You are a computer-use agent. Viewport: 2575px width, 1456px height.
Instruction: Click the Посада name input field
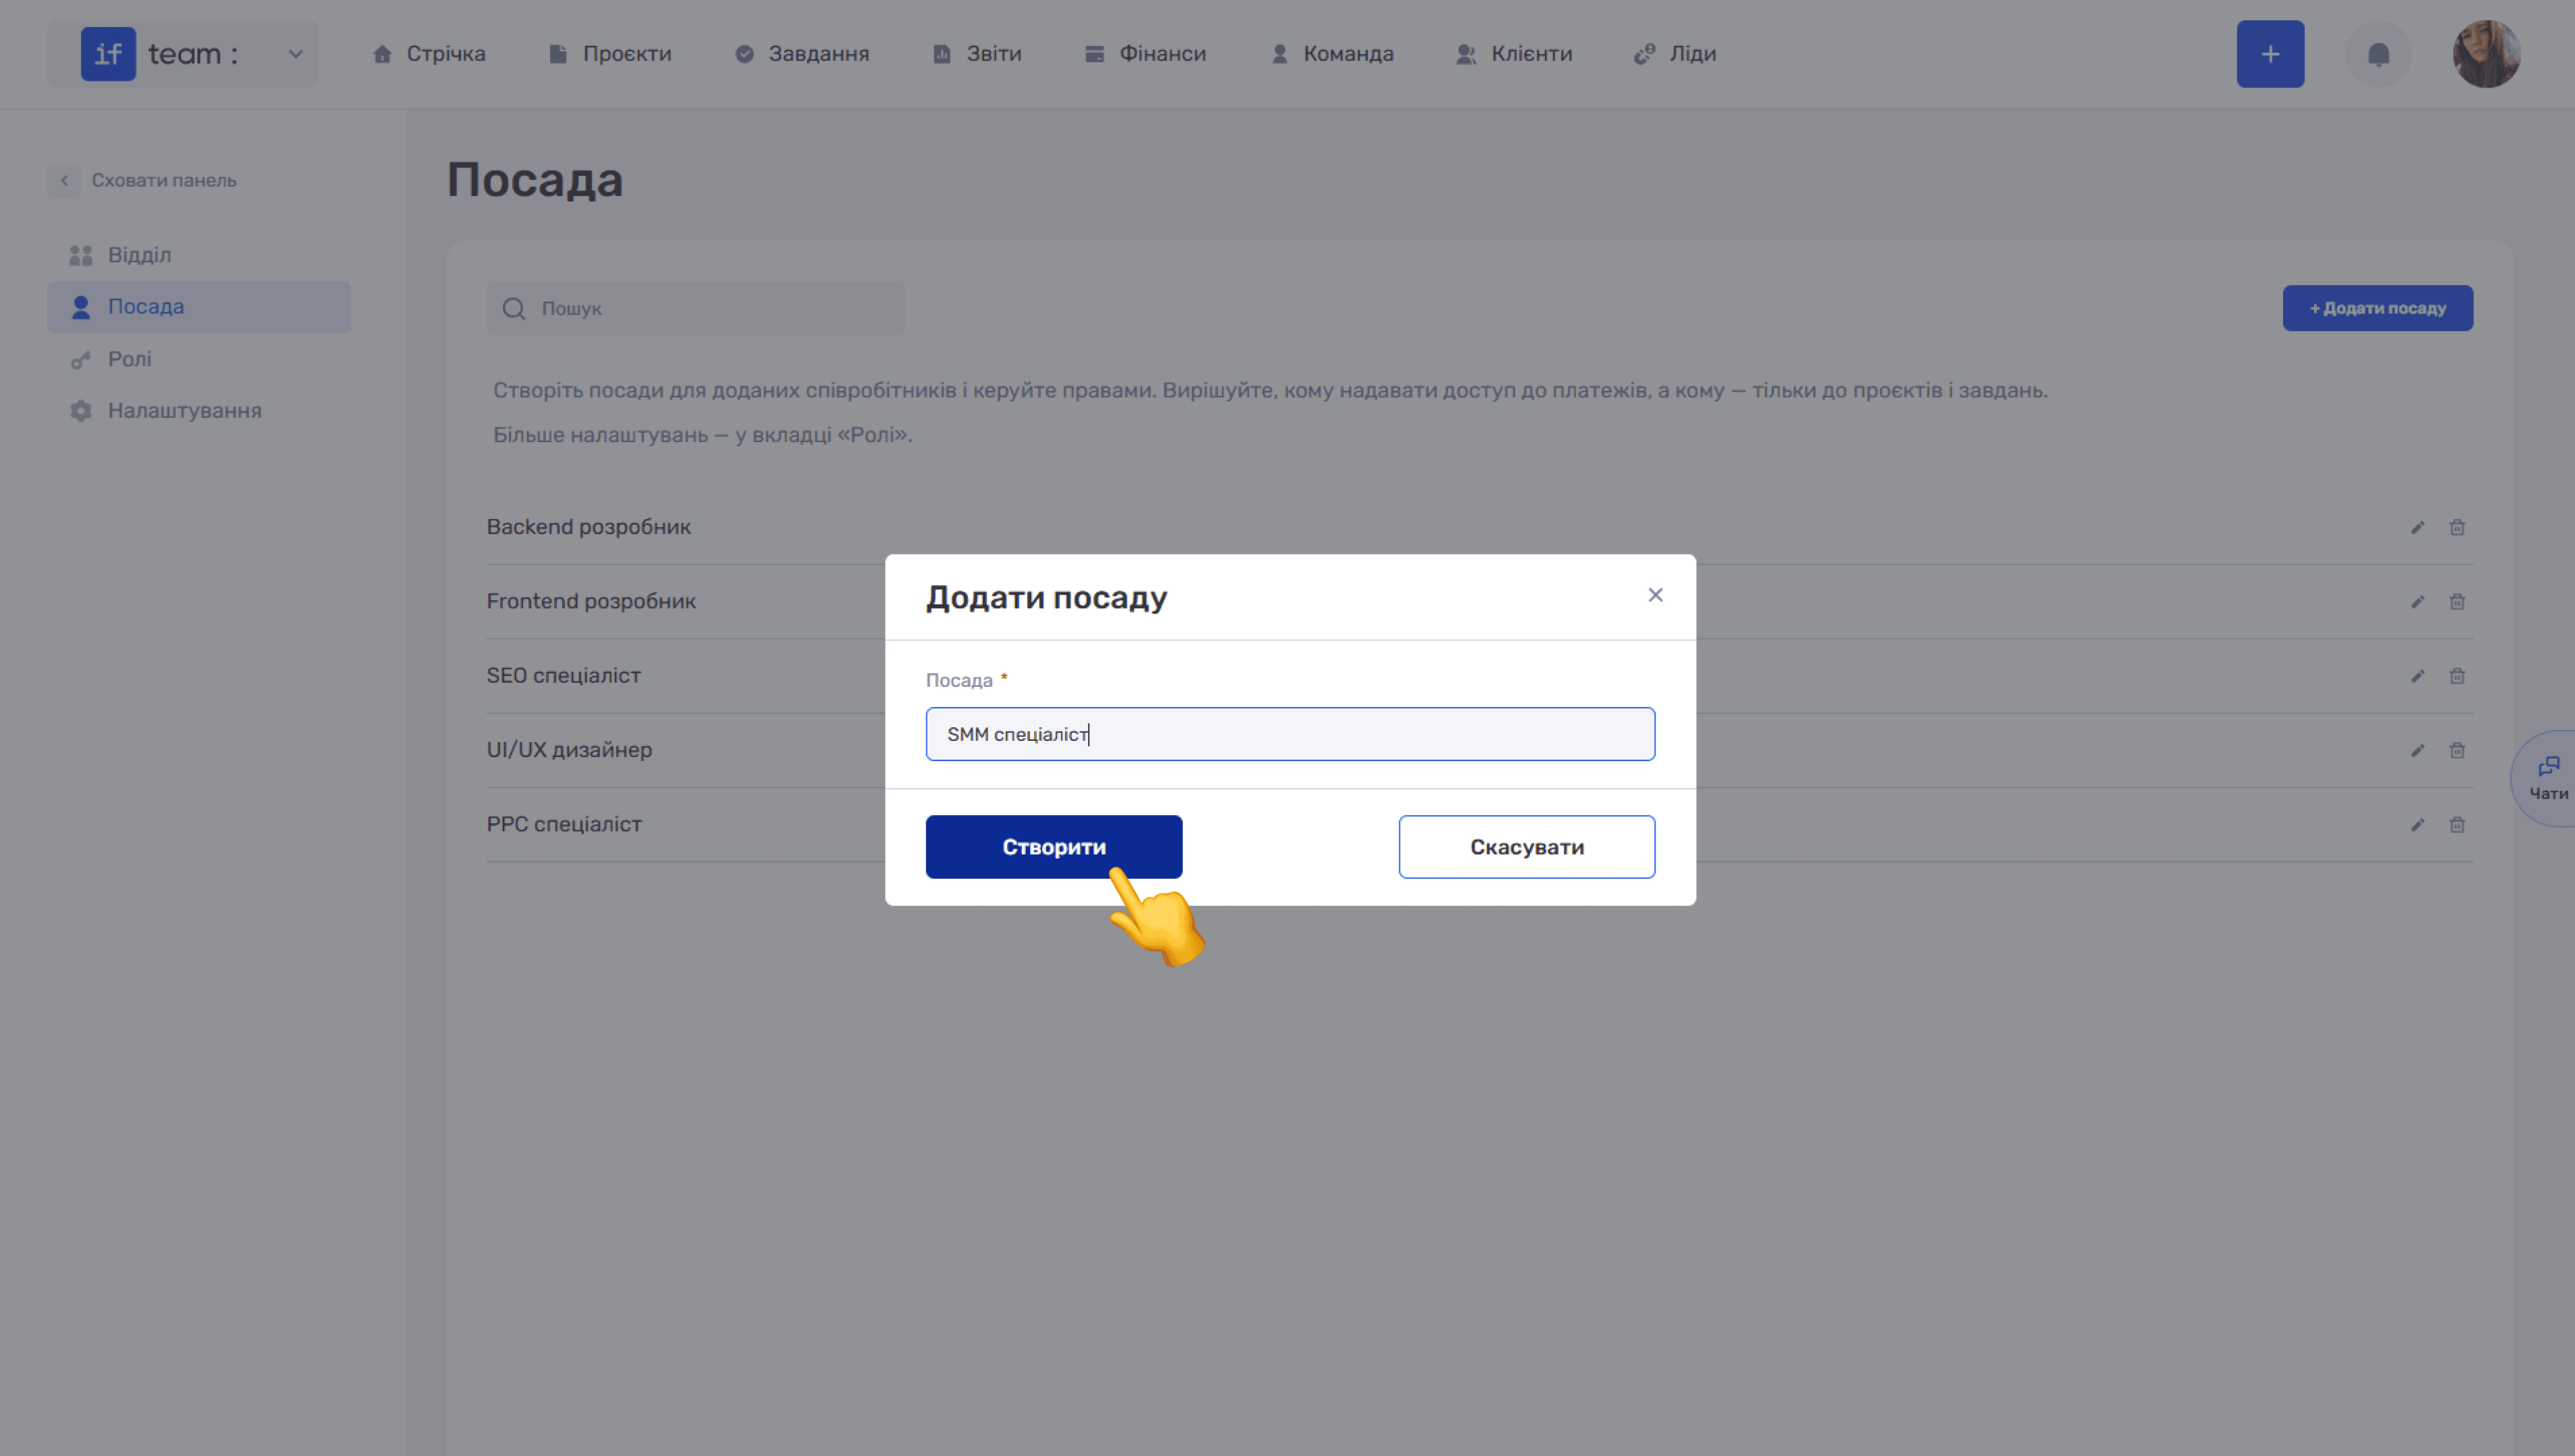[1290, 734]
